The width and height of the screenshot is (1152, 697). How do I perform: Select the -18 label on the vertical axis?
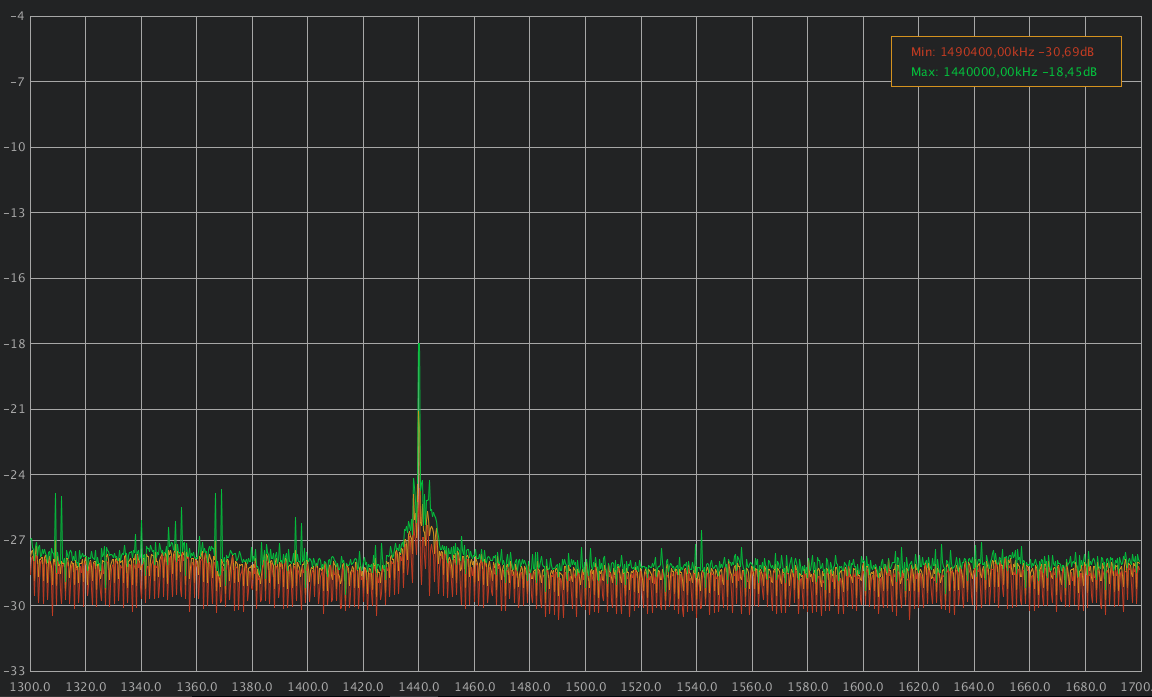coord(13,344)
